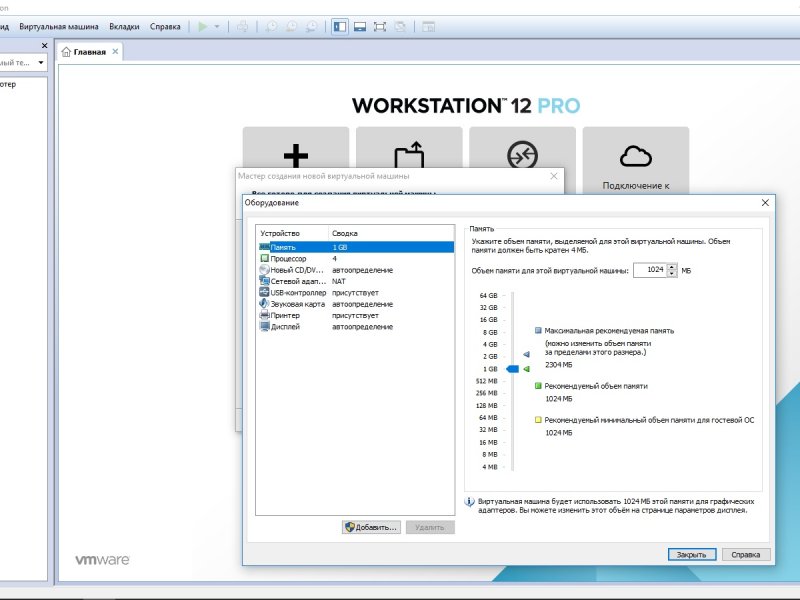The height and width of the screenshot is (600, 800).
Task: Expand the library search filter dropdown
Action: click(41, 62)
